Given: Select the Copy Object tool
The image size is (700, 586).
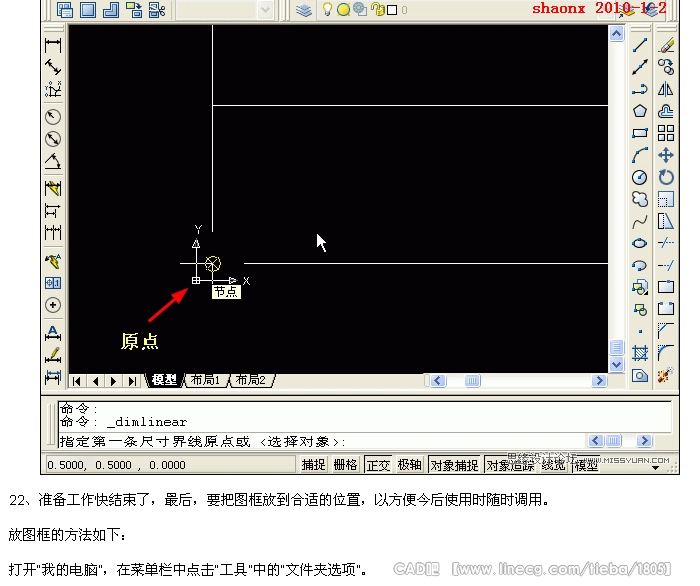Looking at the screenshot, I should click(666, 67).
